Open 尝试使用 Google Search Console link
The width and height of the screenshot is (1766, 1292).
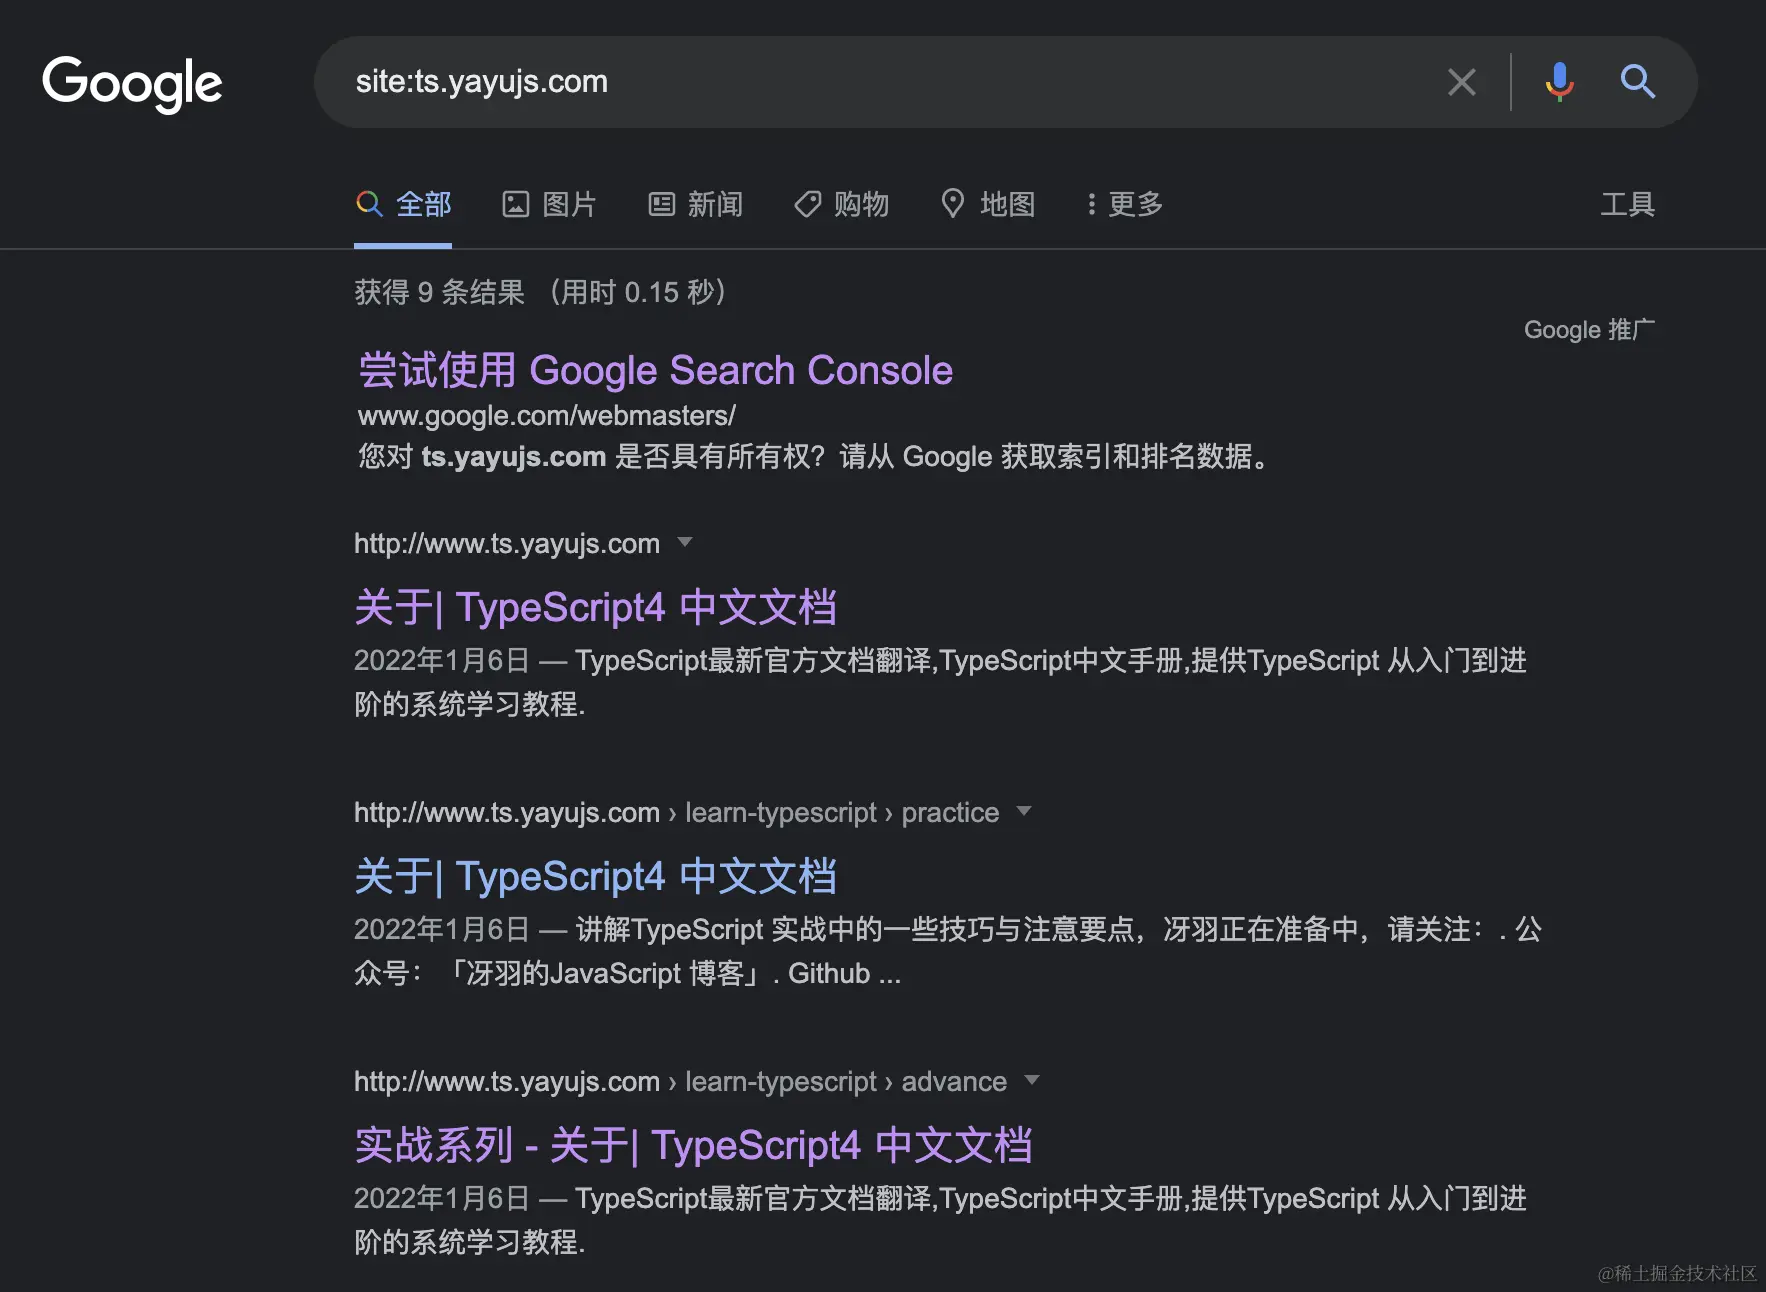click(655, 370)
